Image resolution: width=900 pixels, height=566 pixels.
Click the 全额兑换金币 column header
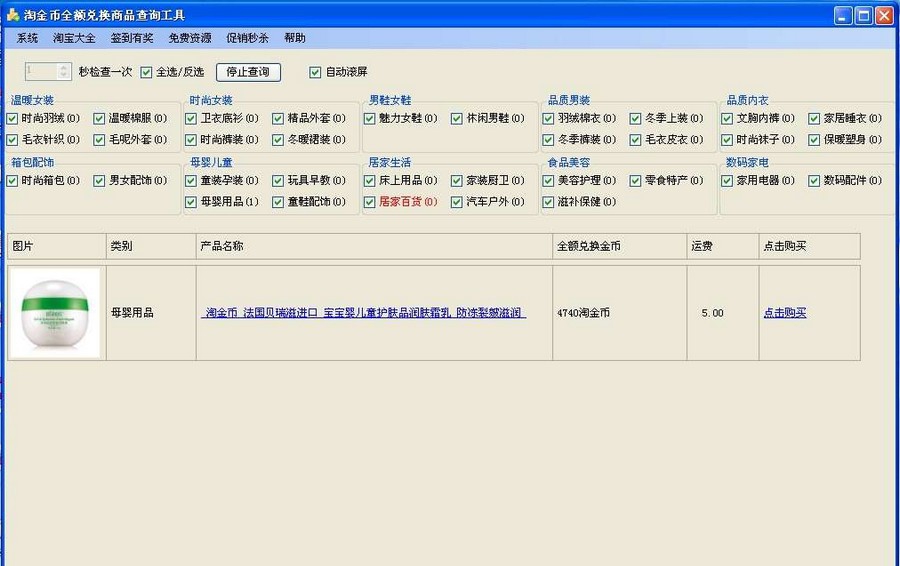point(588,246)
